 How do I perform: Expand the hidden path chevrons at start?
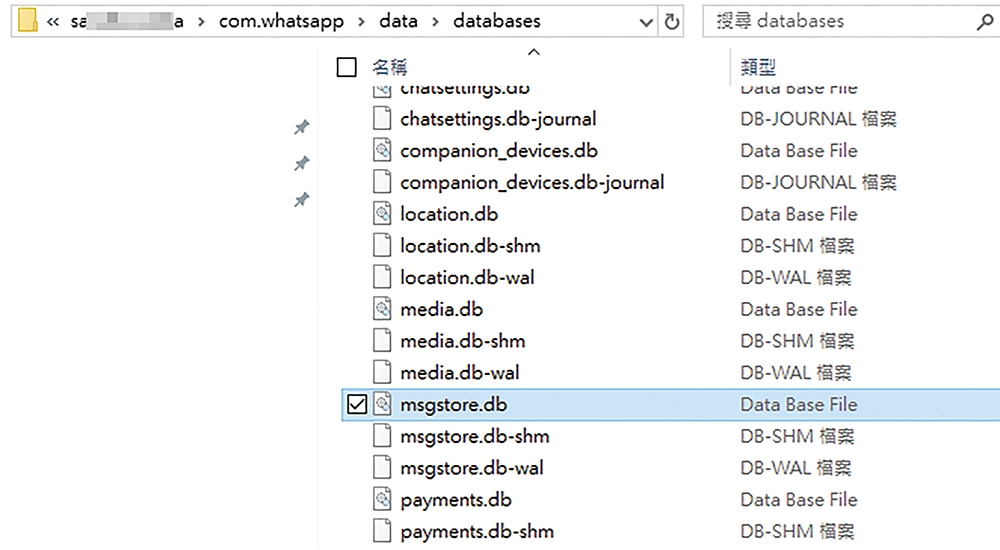coord(53,22)
